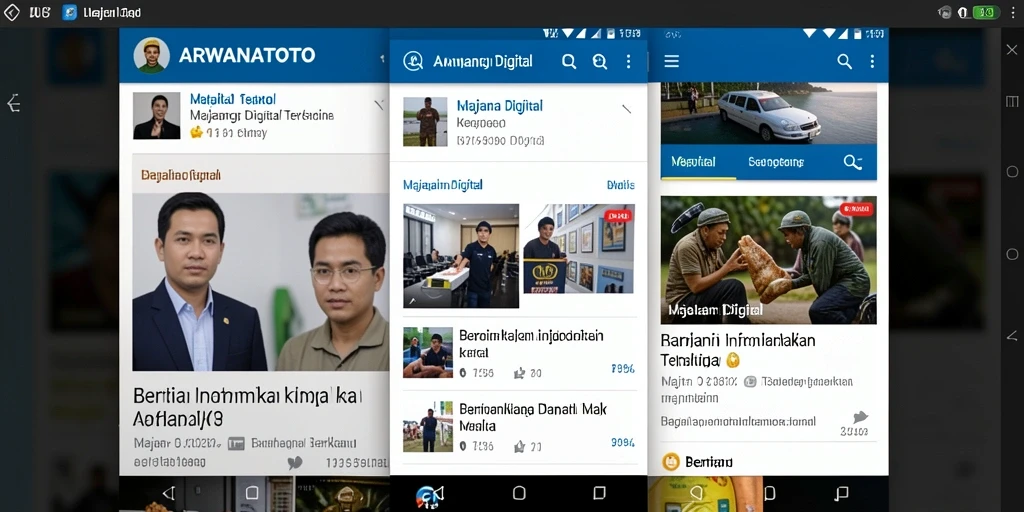Open the white car banner image in the right panel

(769, 113)
